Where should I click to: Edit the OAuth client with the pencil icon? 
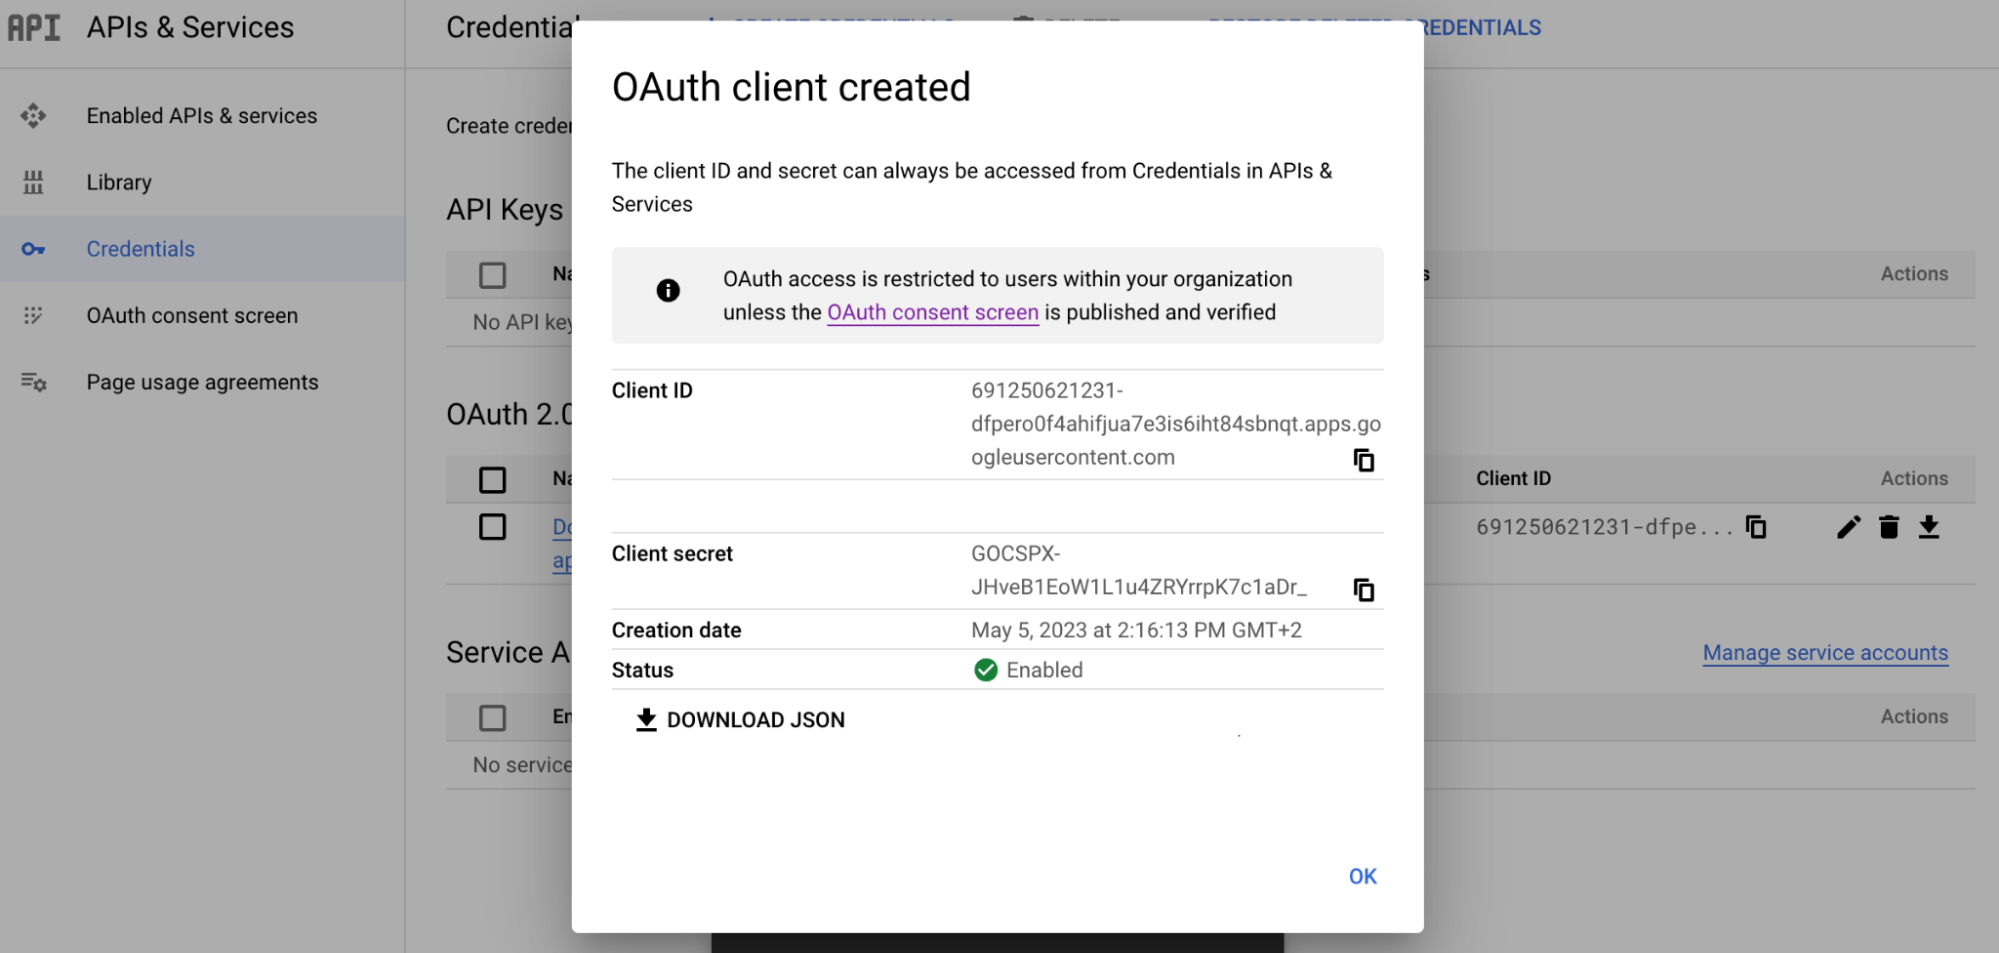pyautogui.click(x=1848, y=527)
